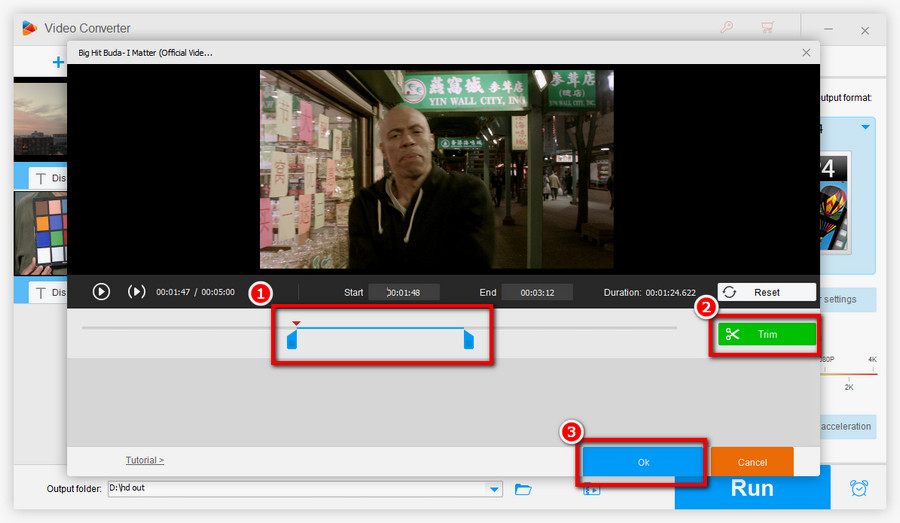The height and width of the screenshot is (523, 900).
Task: Click the key register icon
Action: (727, 27)
